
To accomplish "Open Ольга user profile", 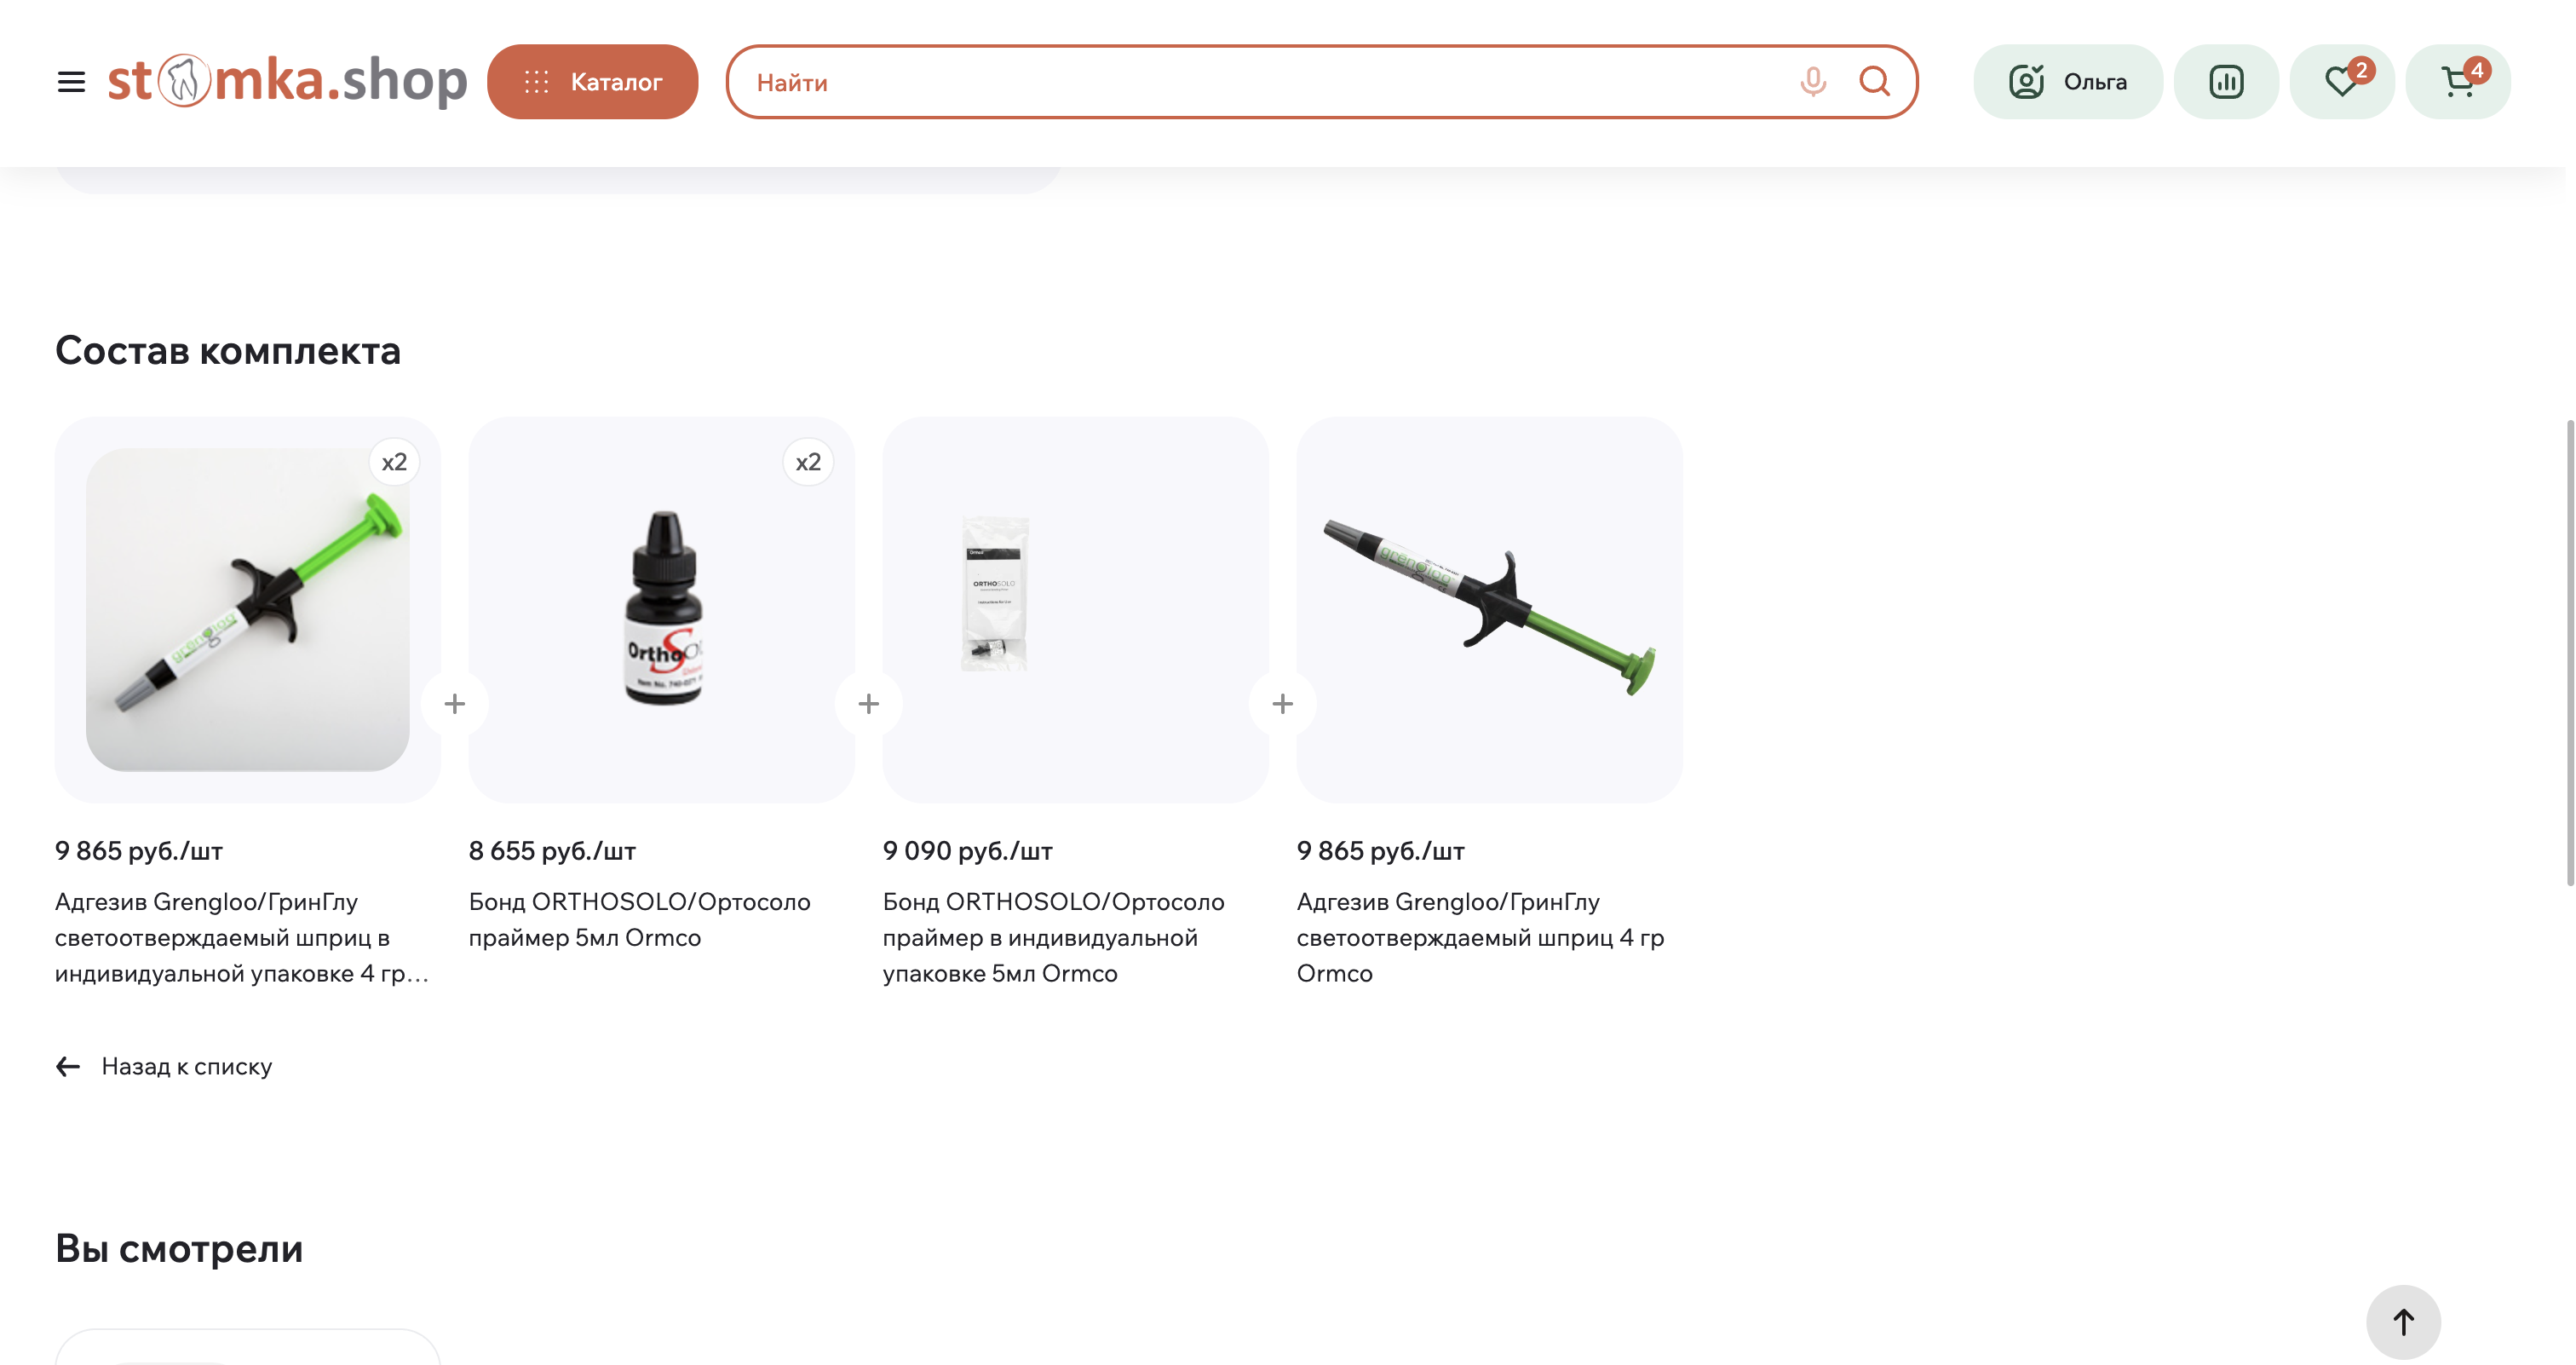I will tap(2068, 82).
